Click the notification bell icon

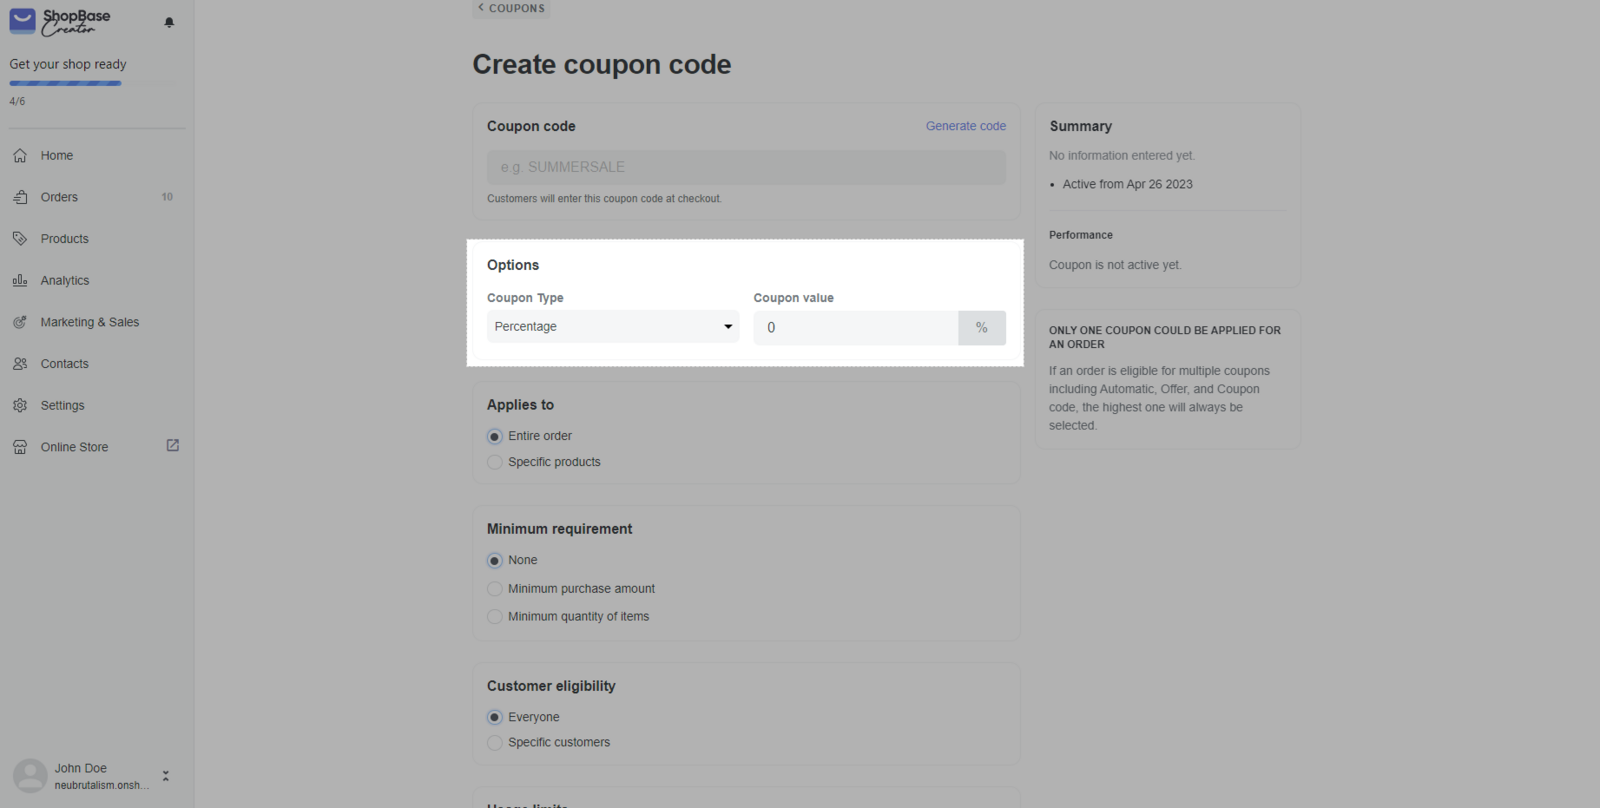click(169, 22)
